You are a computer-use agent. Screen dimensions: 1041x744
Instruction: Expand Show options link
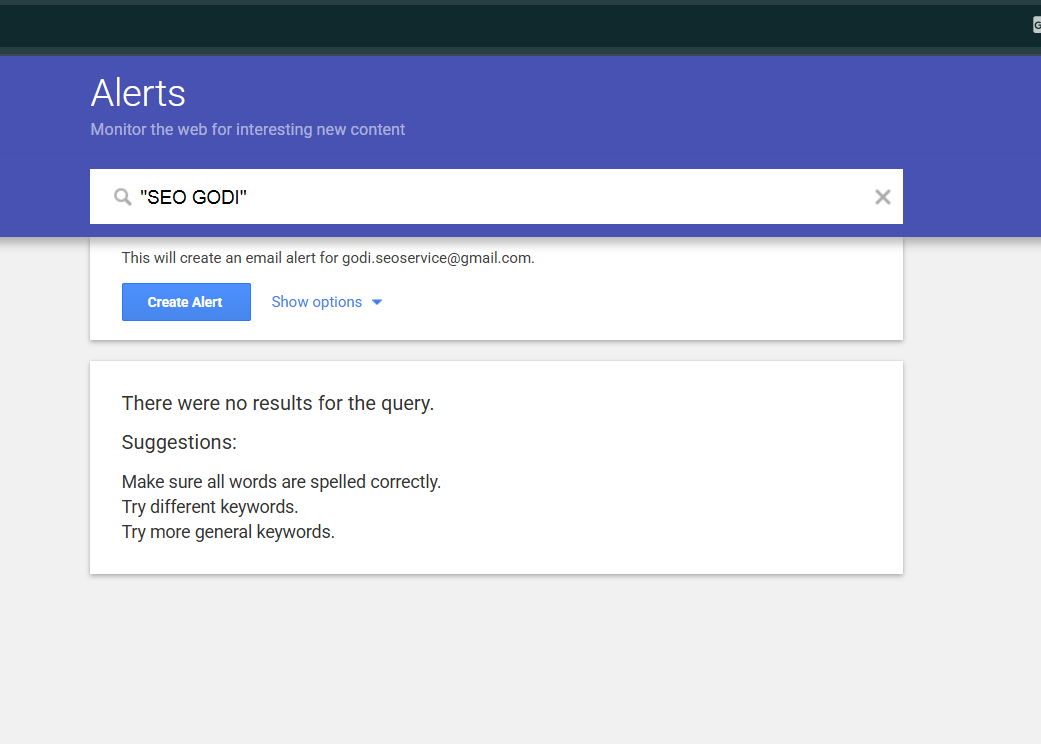(x=317, y=302)
